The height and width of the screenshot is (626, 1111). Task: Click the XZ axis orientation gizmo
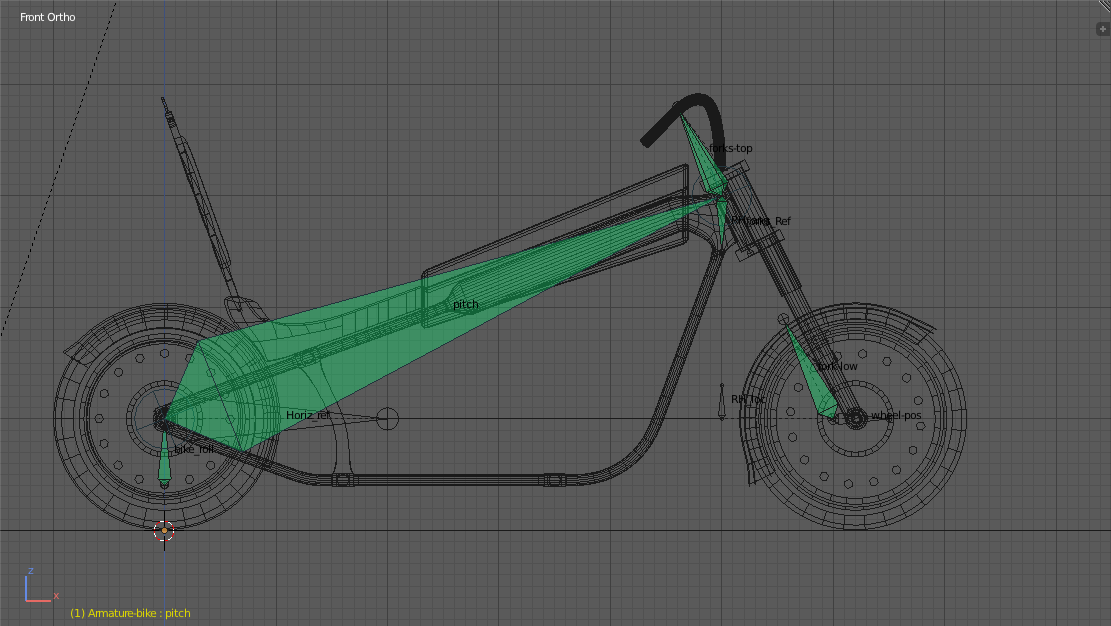pos(36,588)
